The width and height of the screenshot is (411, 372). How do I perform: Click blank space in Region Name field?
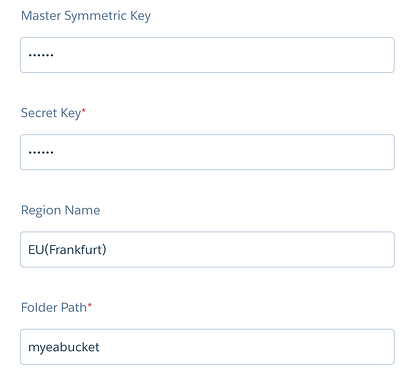(250, 250)
